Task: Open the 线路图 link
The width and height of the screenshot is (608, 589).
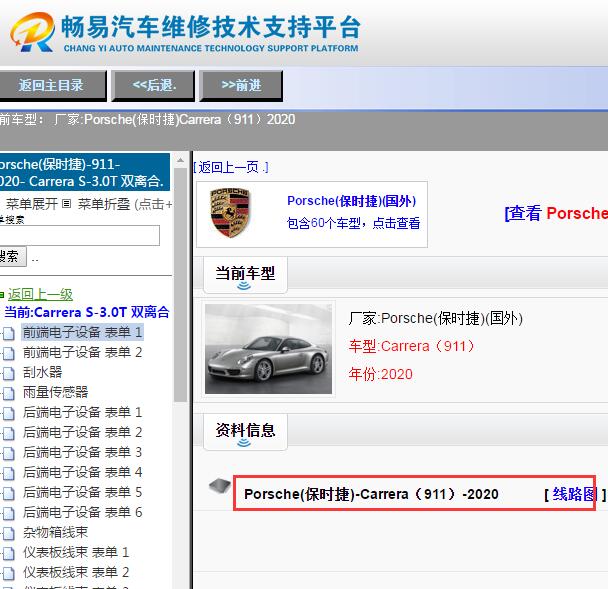Action: (575, 494)
